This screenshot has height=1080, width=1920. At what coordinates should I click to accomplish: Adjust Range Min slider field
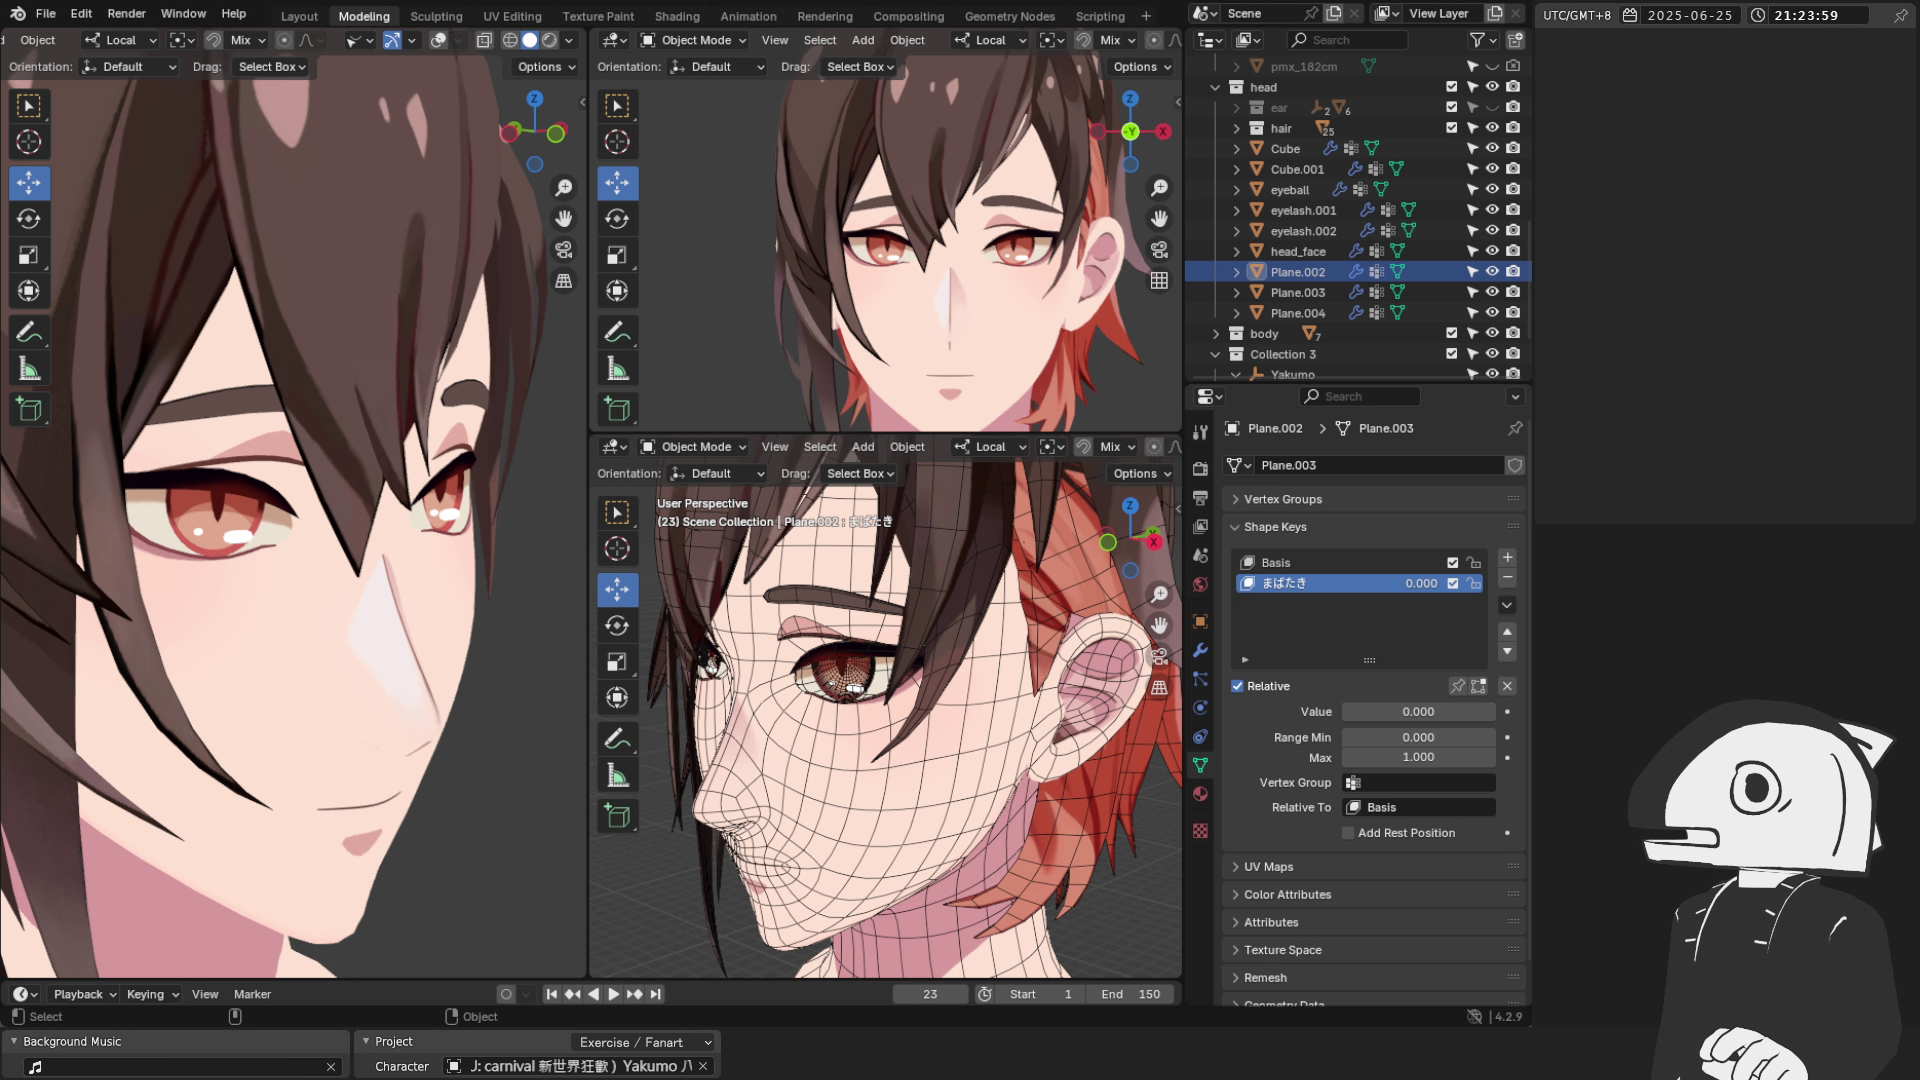point(1418,737)
